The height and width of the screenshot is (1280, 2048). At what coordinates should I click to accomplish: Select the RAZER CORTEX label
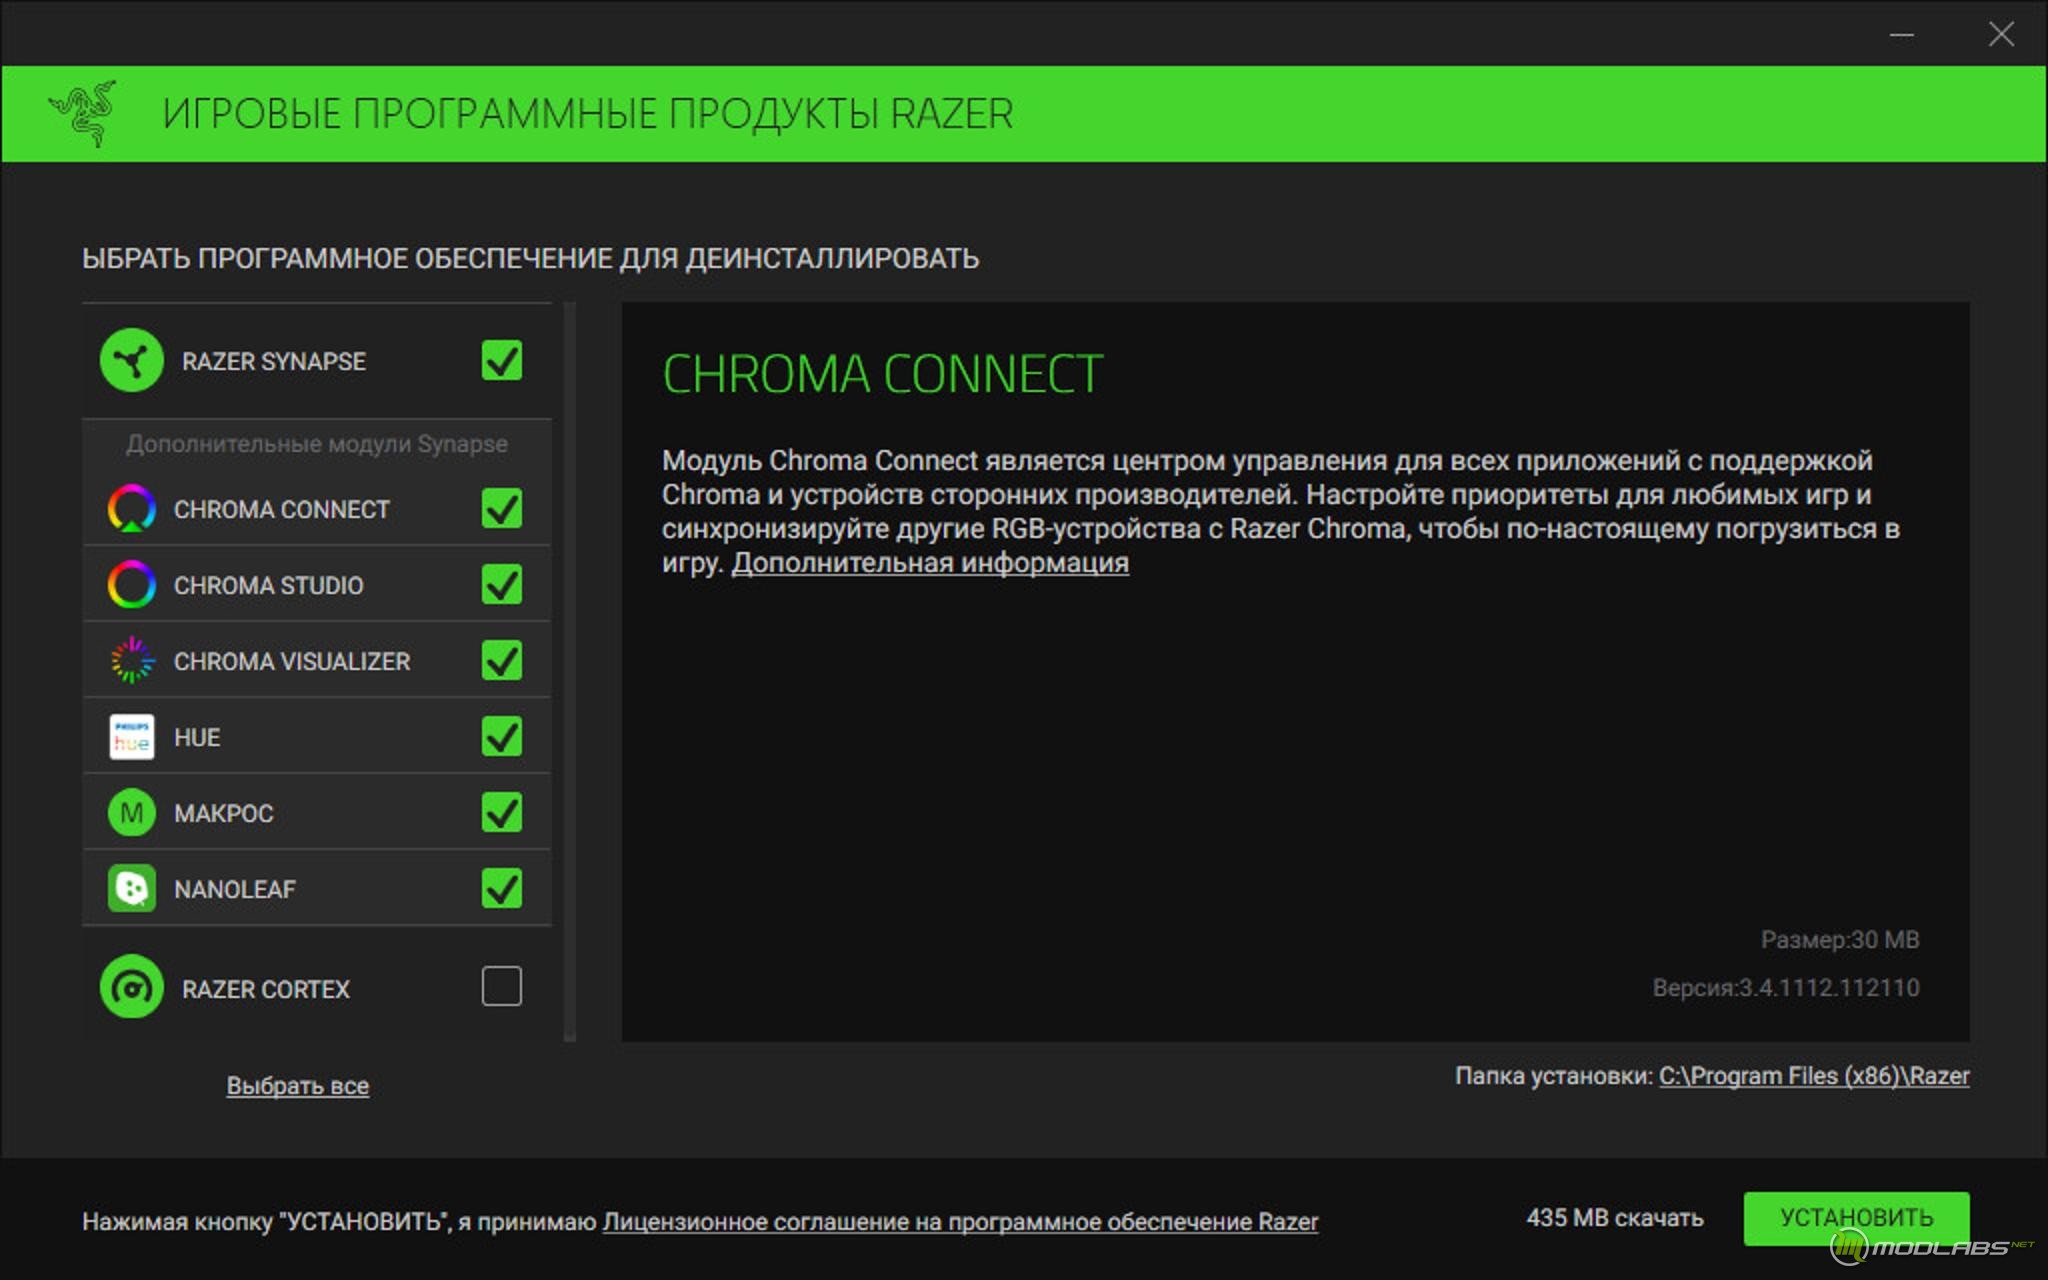pos(266,989)
